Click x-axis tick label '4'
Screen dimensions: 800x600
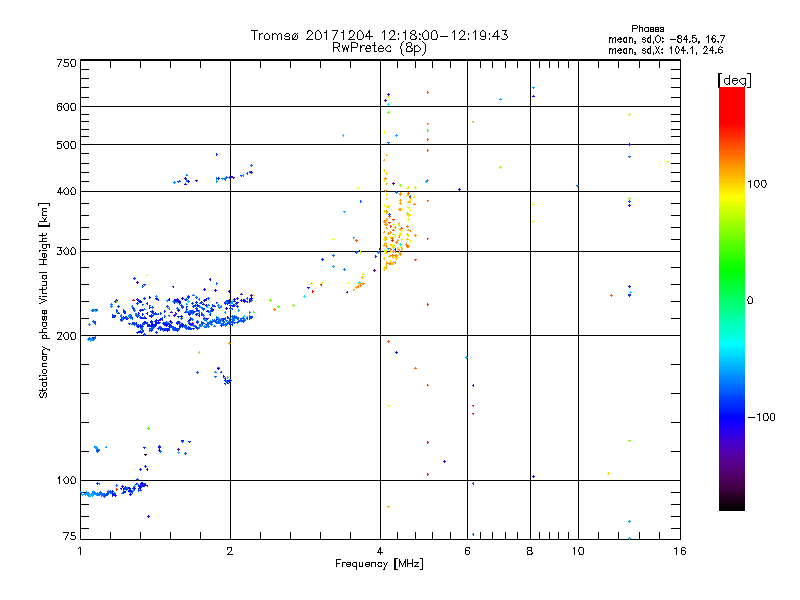click(x=380, y=551)
